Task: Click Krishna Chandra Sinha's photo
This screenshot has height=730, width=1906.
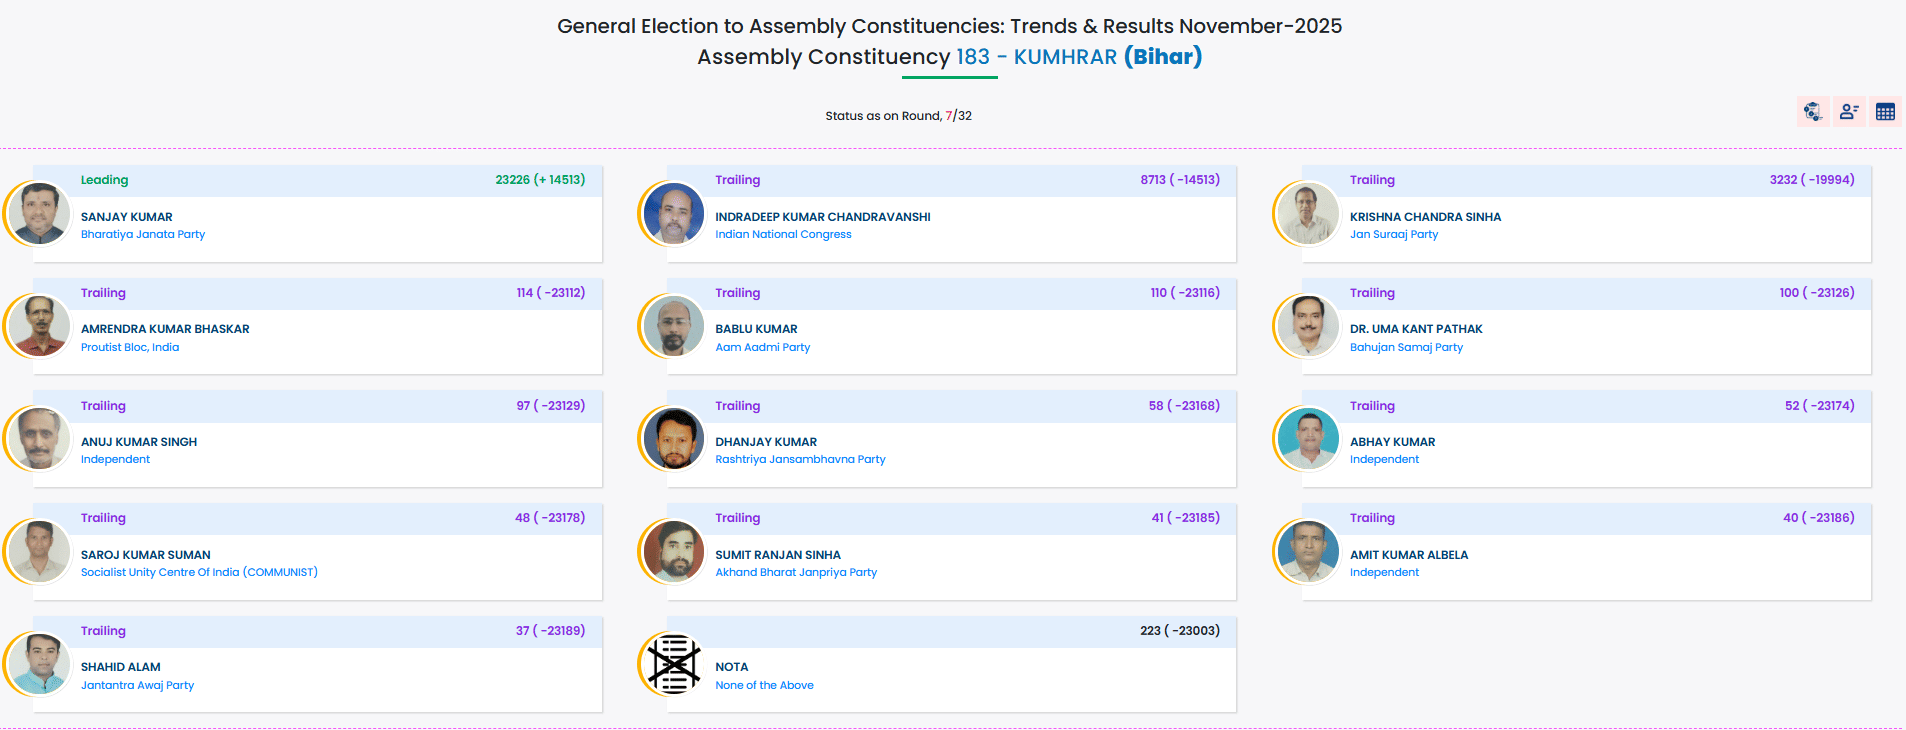Action: pyautogui.click(x=1308, y=214)
